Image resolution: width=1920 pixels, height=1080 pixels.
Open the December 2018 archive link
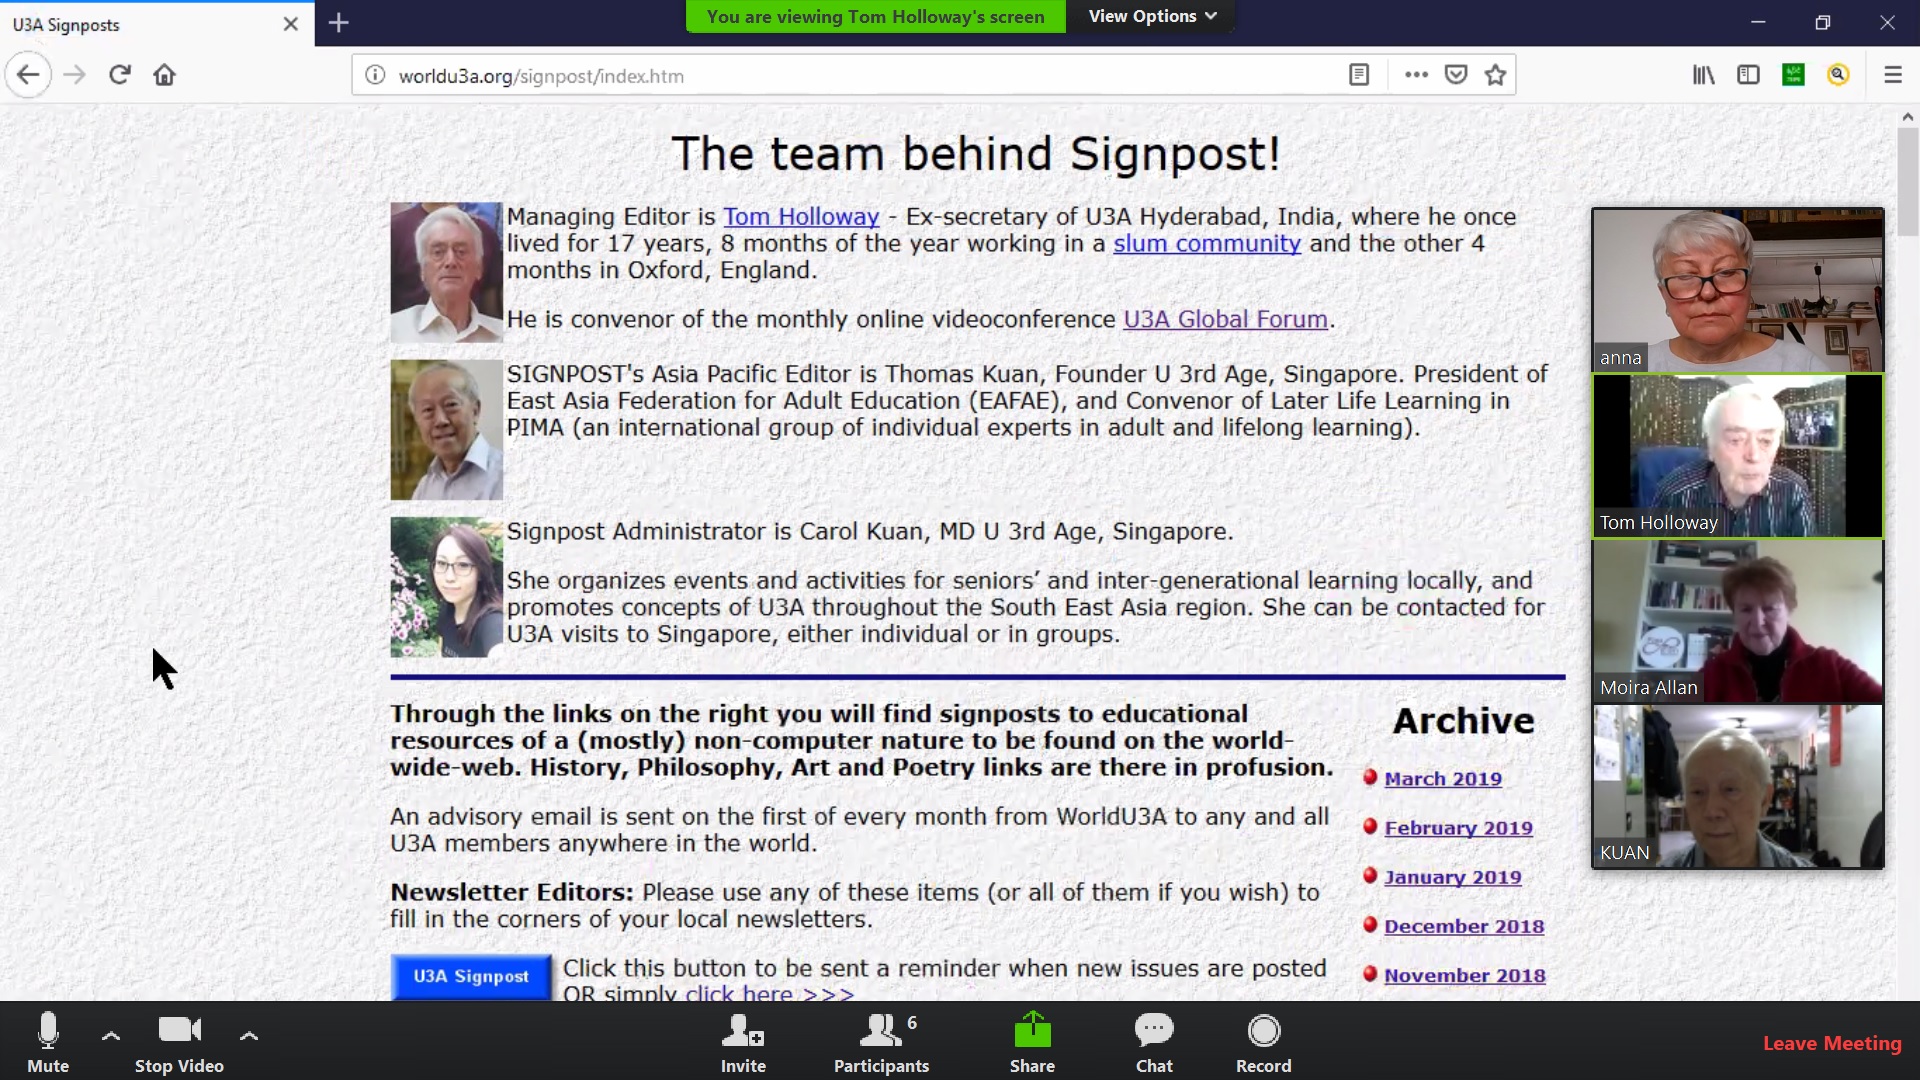(x=1464, y=927)
